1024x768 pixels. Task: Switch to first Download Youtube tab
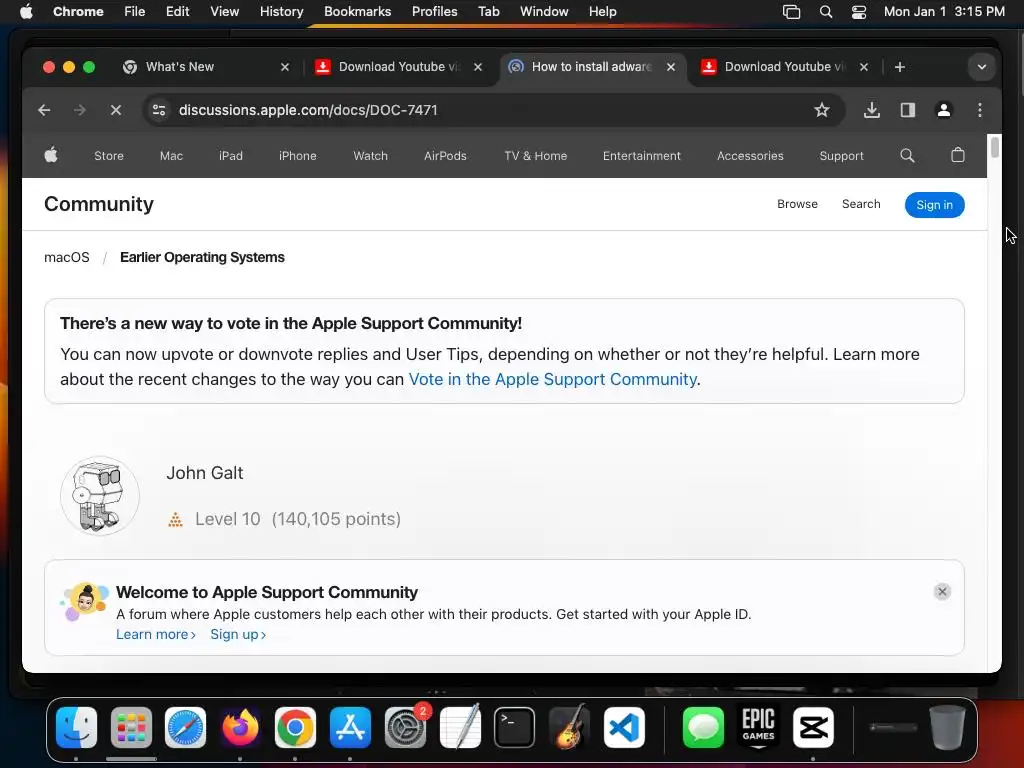[398, 67]
